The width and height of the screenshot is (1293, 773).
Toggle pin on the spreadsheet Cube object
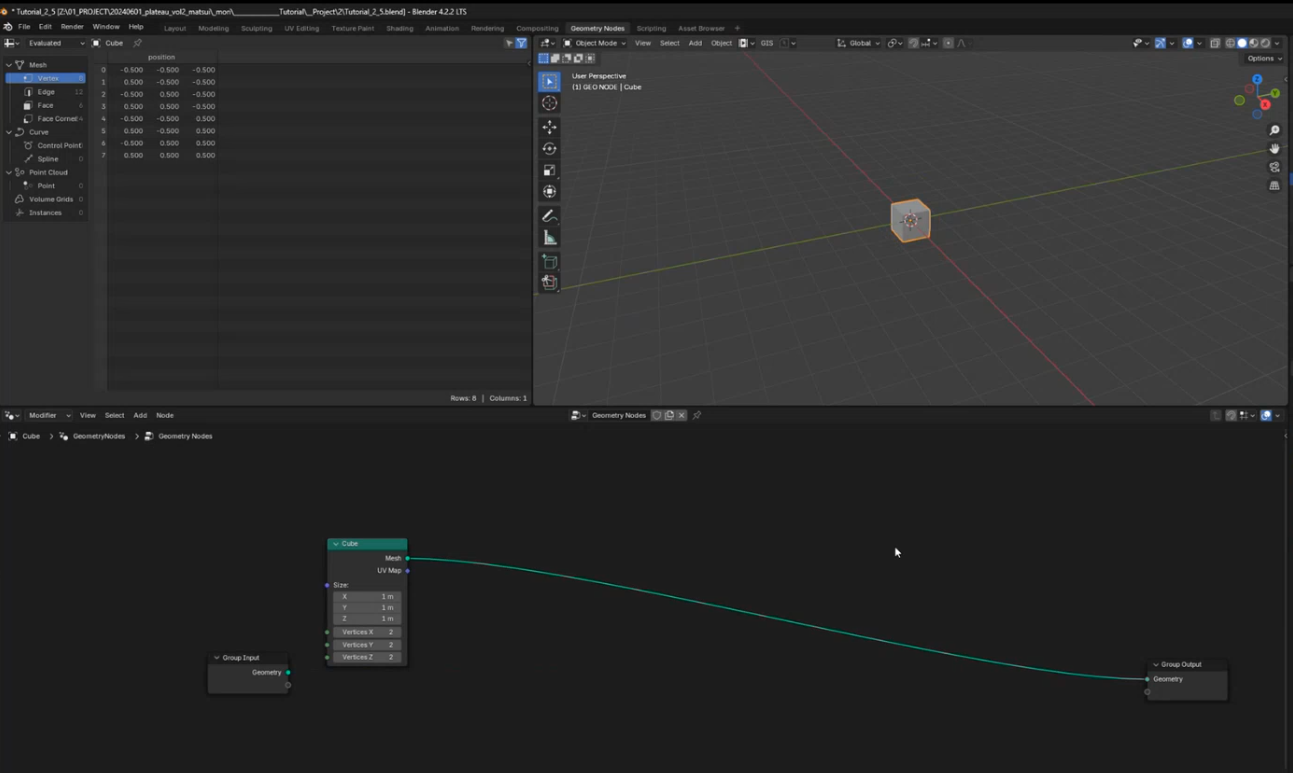pos(138,43)
